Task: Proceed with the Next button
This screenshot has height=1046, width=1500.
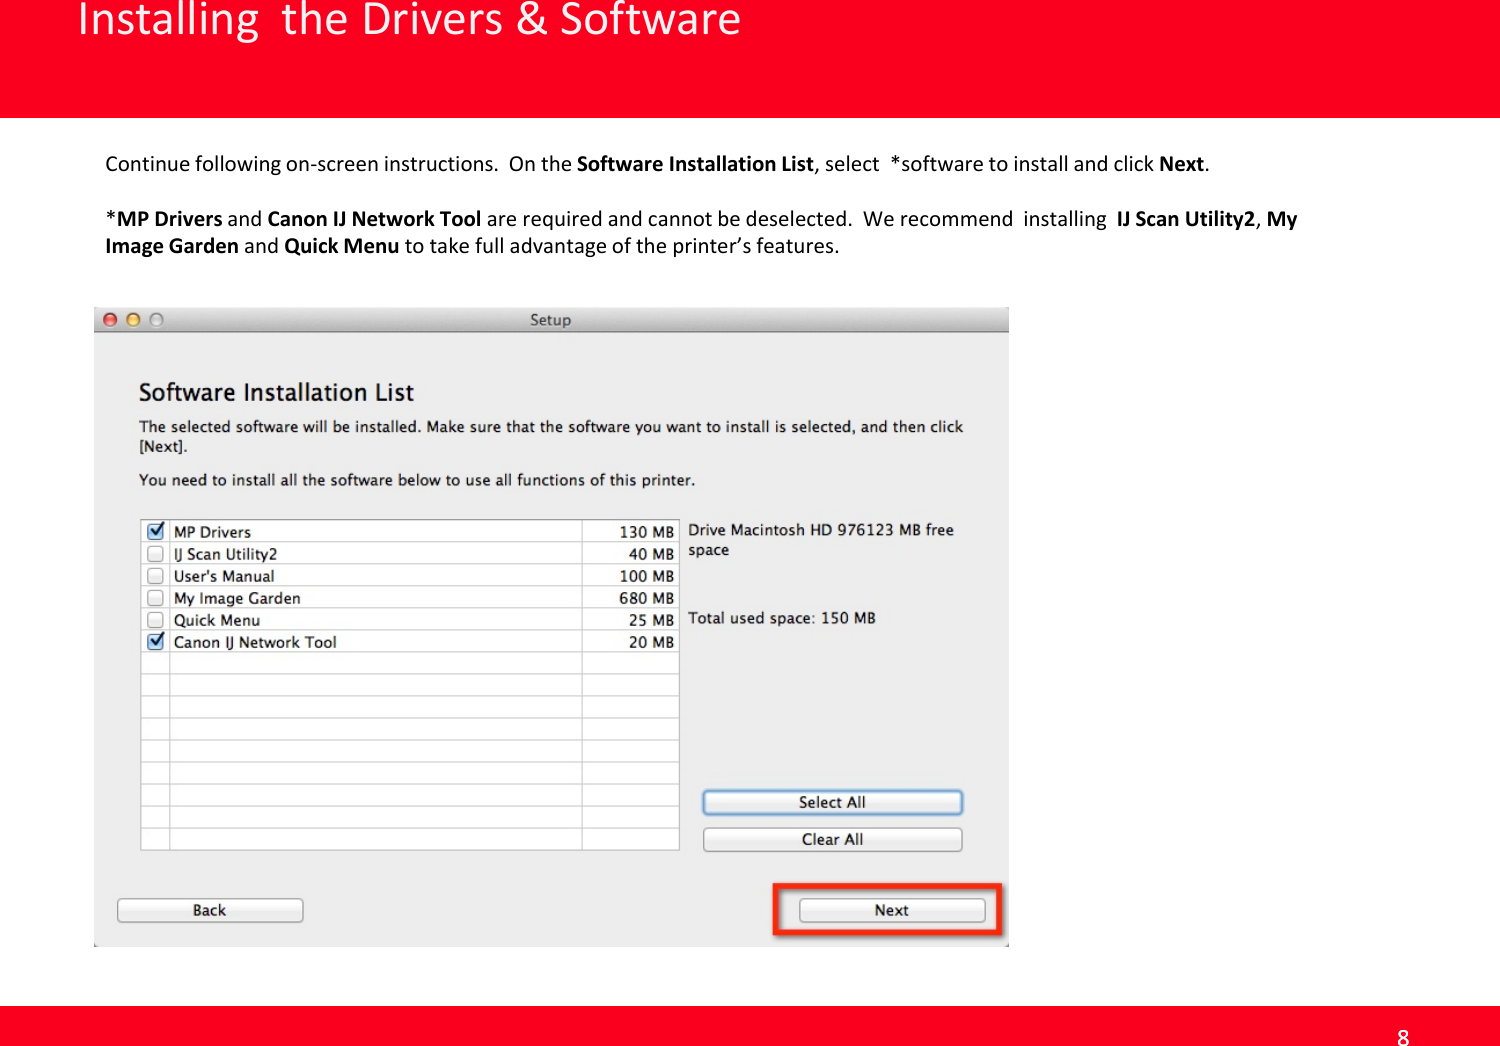Action: 892,910
